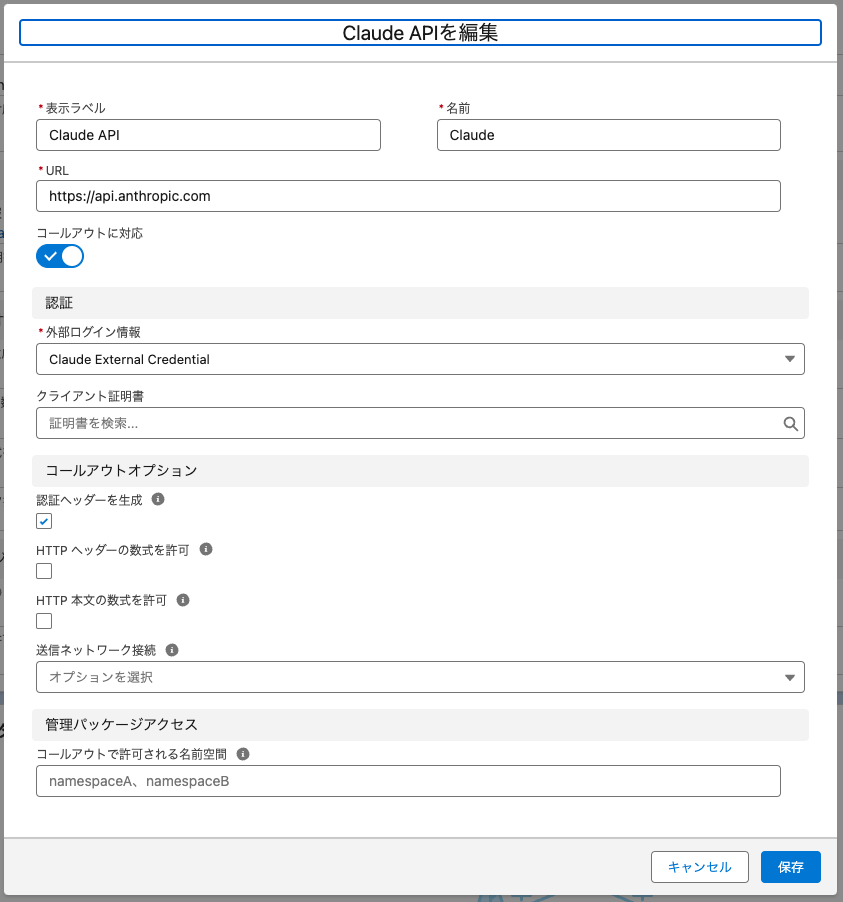The width and height of the screenshot is (843, 902).
Task: Open info tooltip for HTTP ヘッダーの数式を許可
Action: click(206, 549)
